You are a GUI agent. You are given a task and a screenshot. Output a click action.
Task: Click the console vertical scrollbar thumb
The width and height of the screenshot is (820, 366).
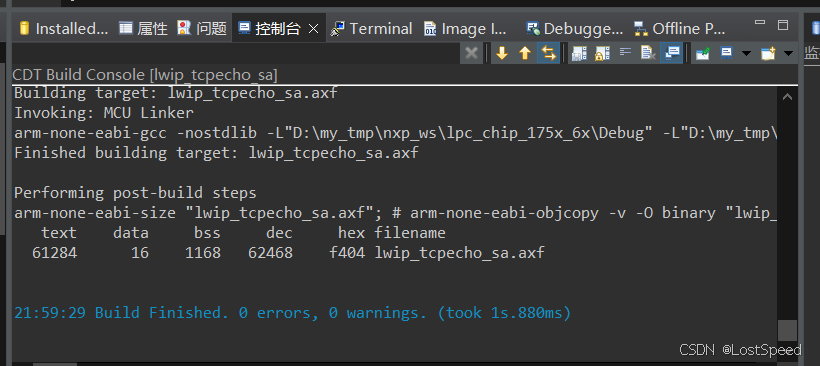pos(787,330)
